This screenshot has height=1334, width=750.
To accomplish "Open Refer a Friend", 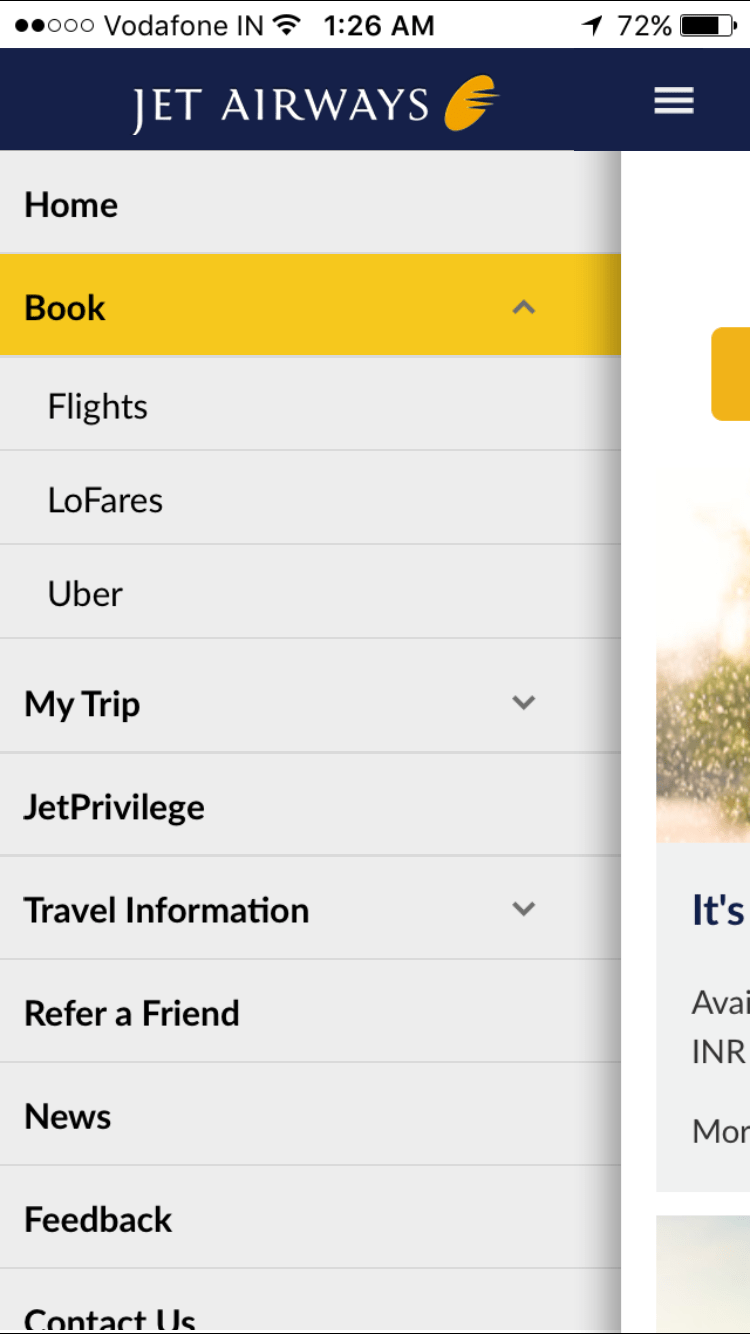I will [131, 1013].
